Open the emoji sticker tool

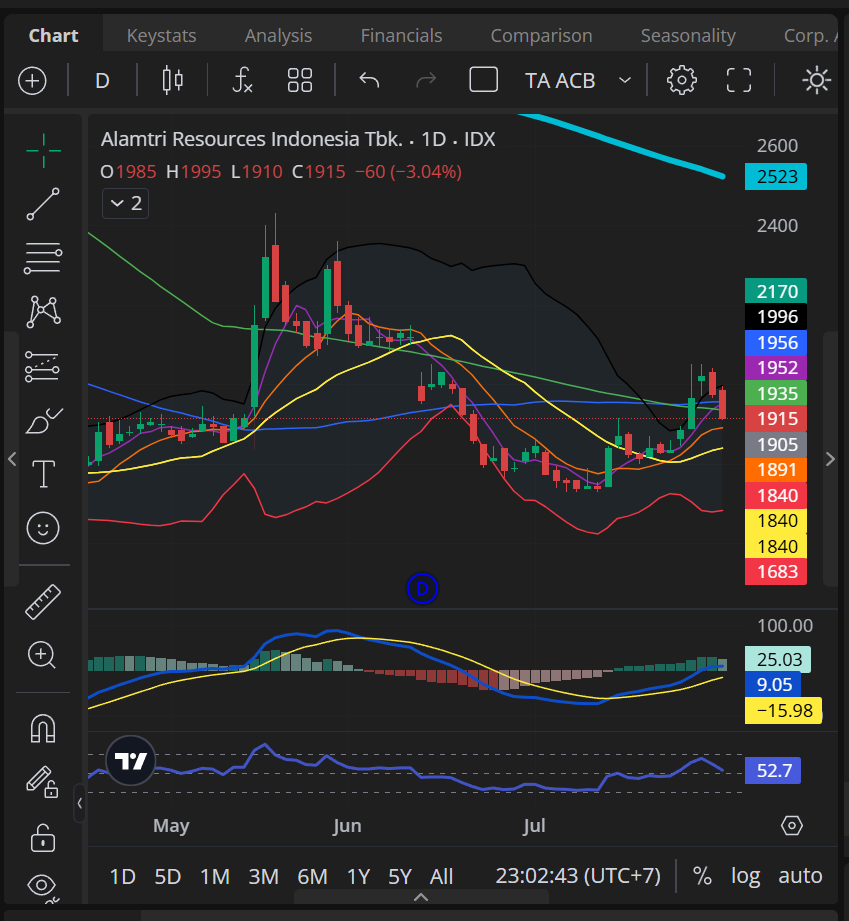[x=43, y=528]
